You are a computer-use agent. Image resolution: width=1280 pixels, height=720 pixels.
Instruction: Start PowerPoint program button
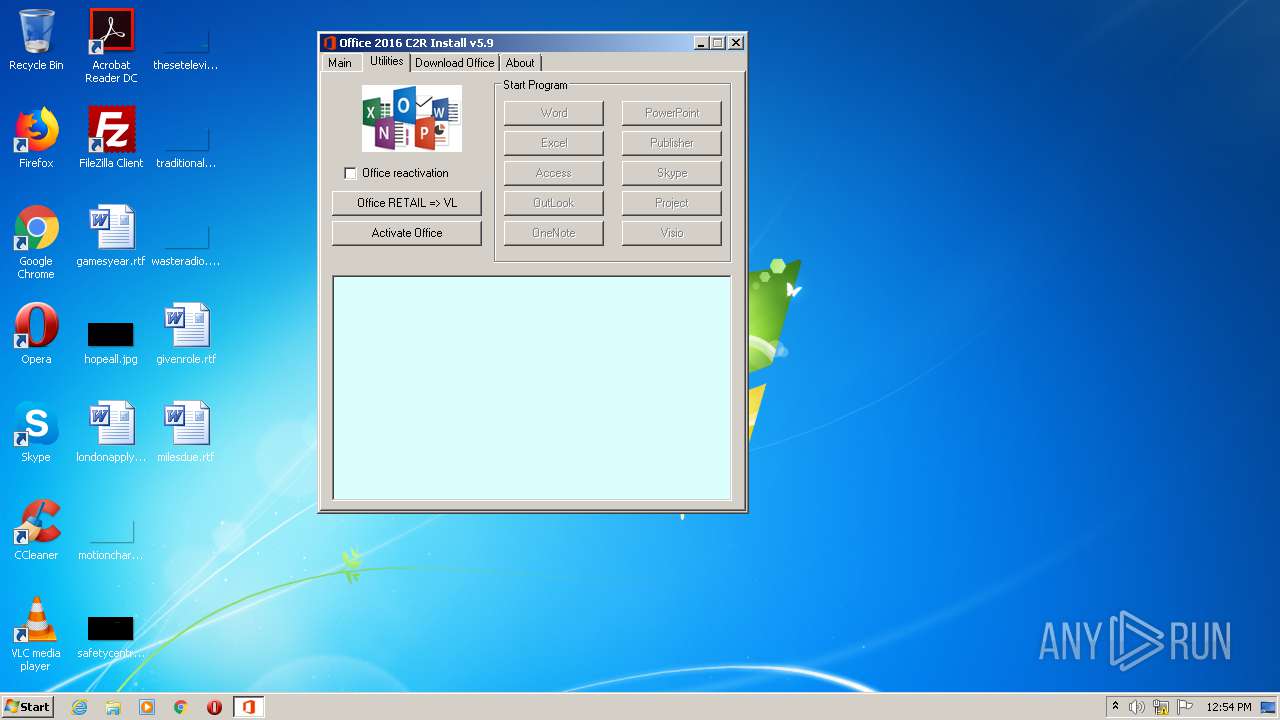click(x=672, y=113)
